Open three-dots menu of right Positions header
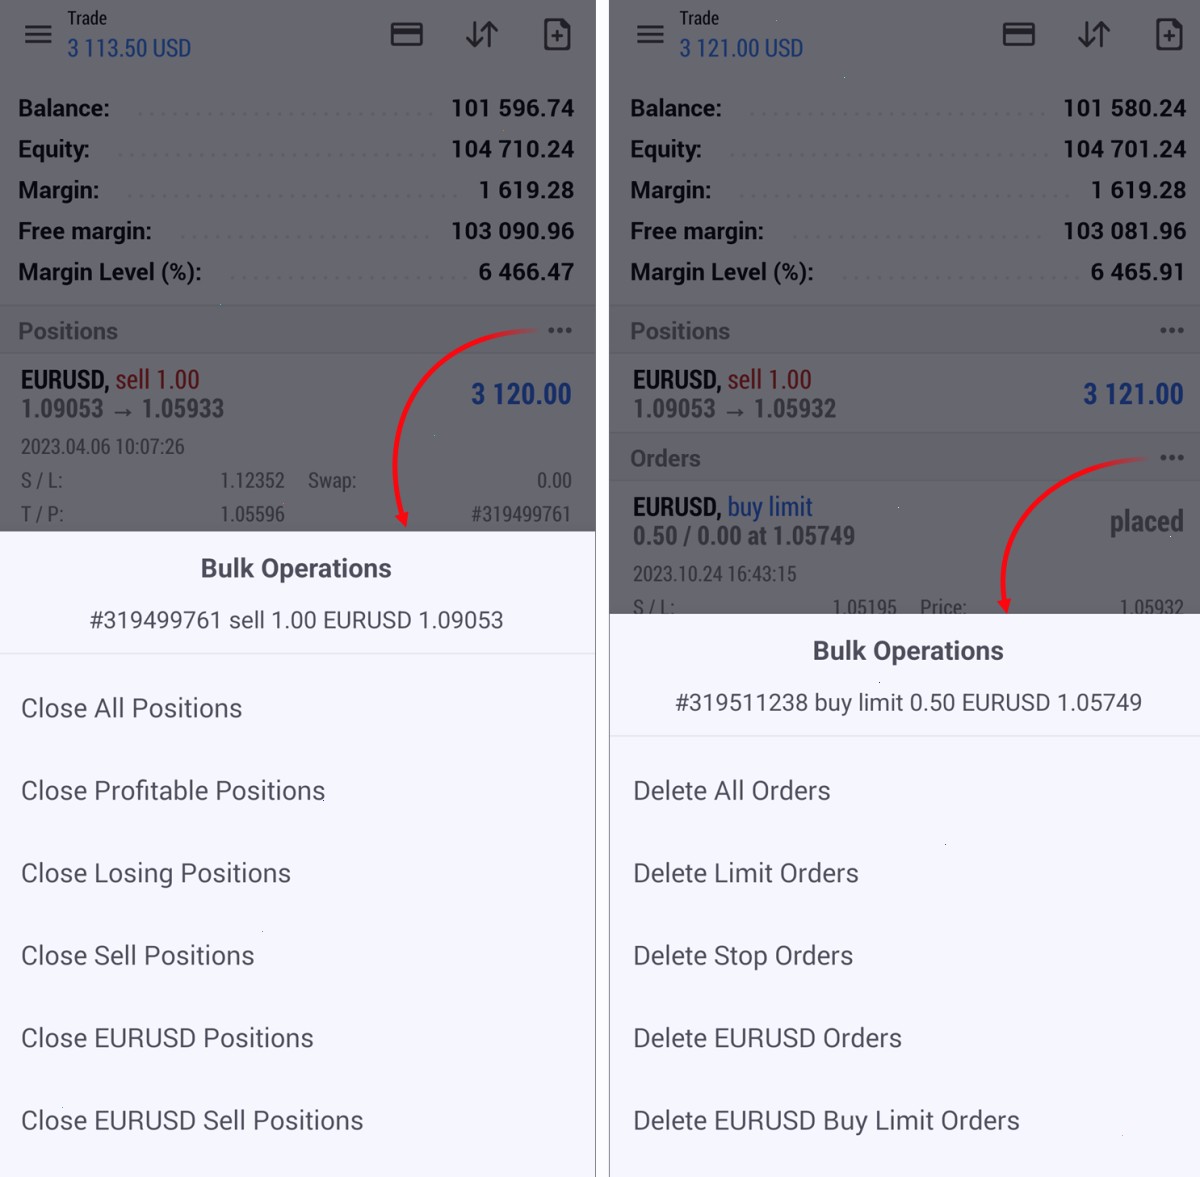 coord(1172,330)
